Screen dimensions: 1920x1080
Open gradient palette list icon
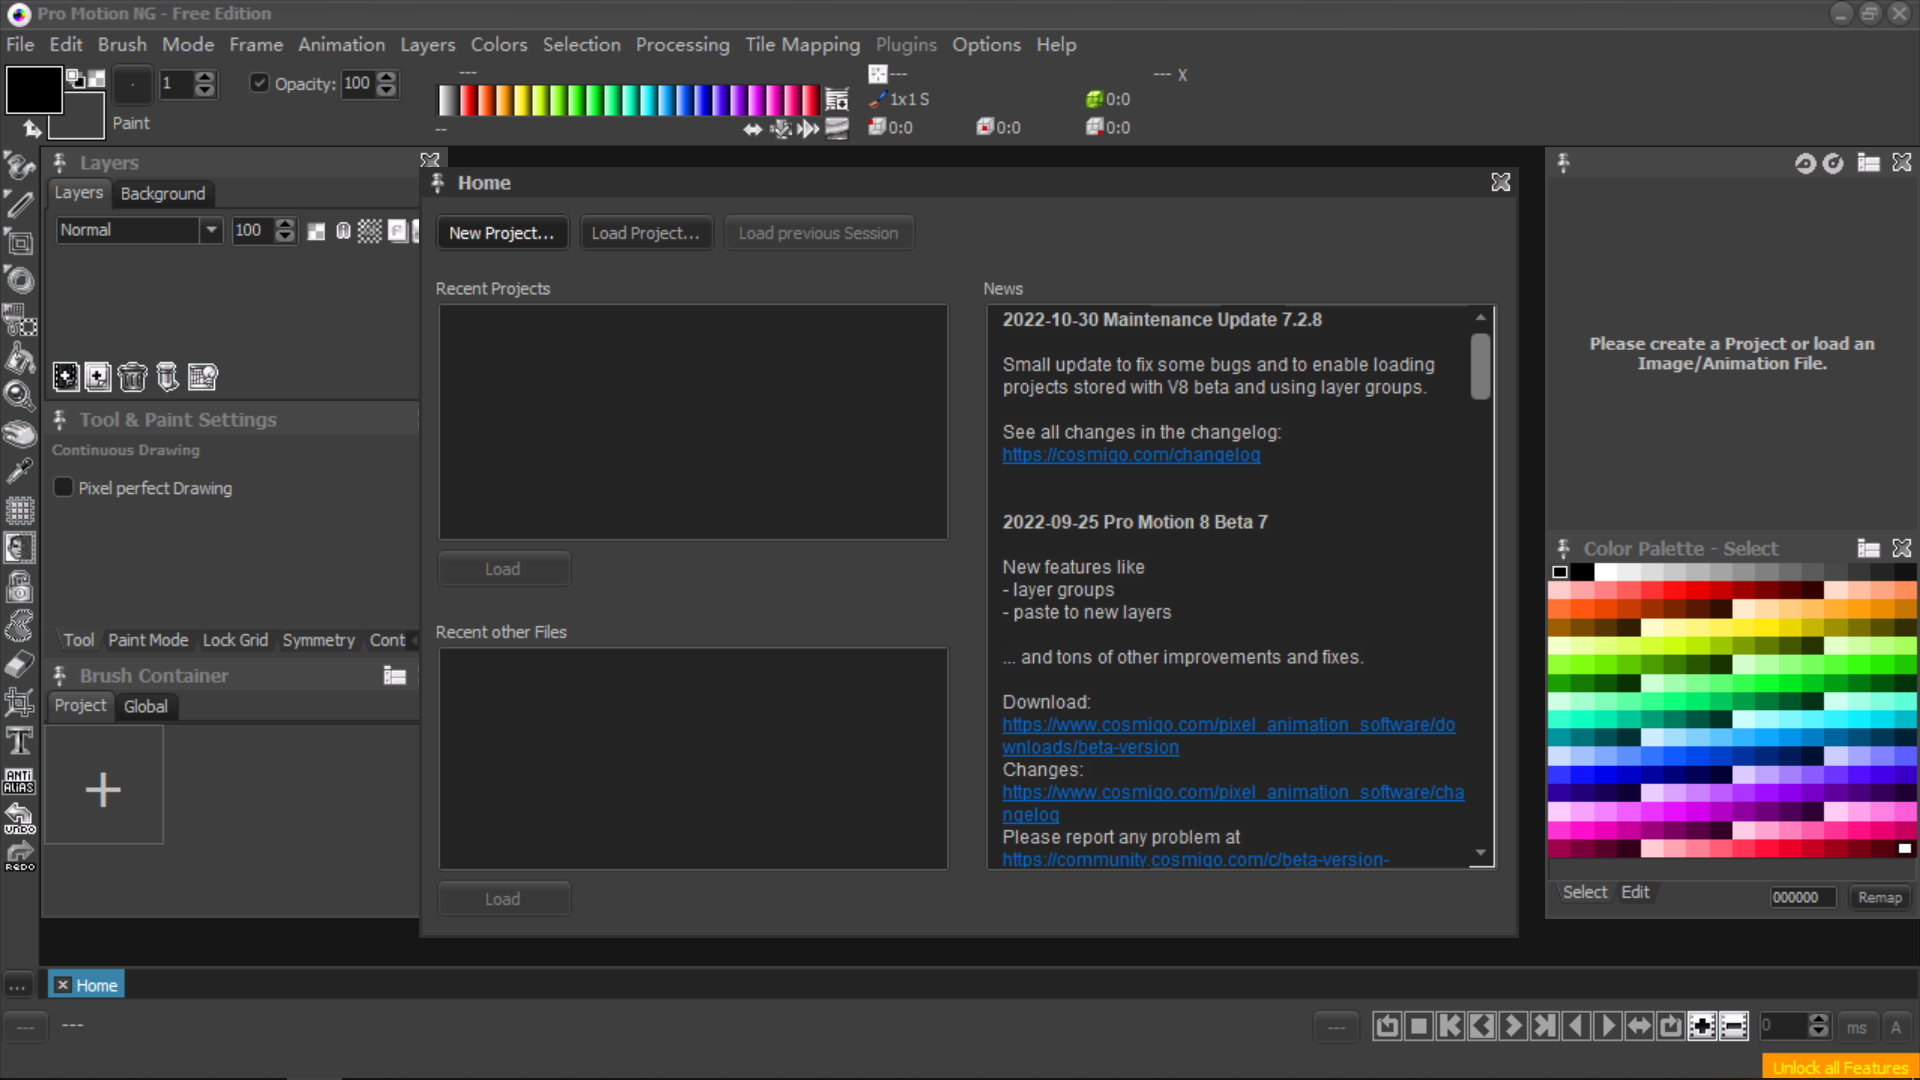[837, 100]
